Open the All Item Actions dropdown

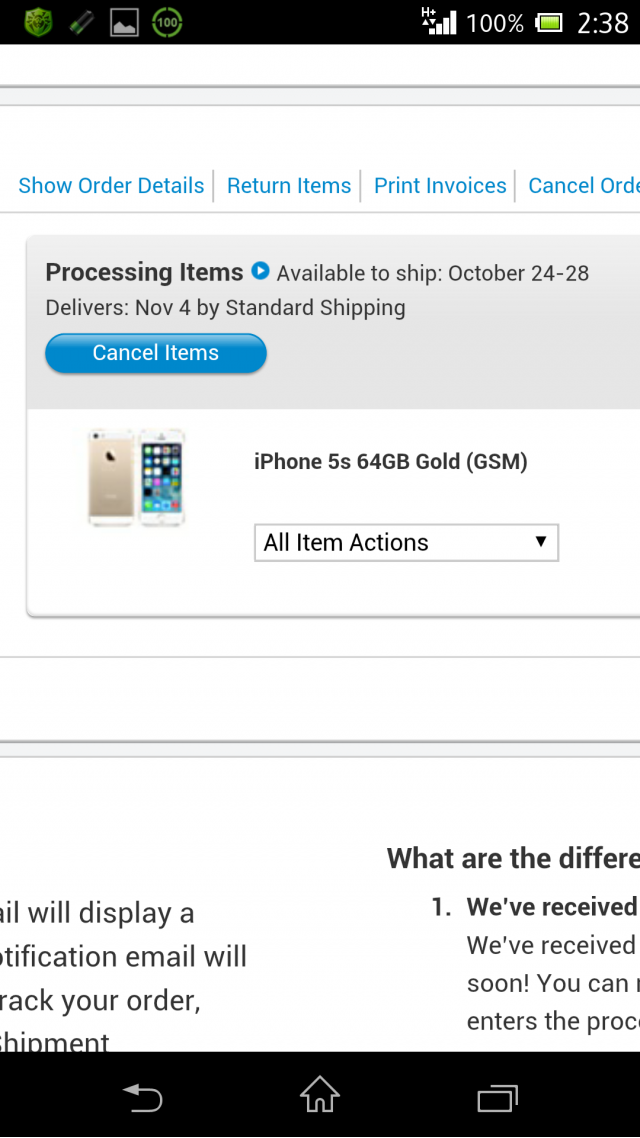[x=406, y=543]
